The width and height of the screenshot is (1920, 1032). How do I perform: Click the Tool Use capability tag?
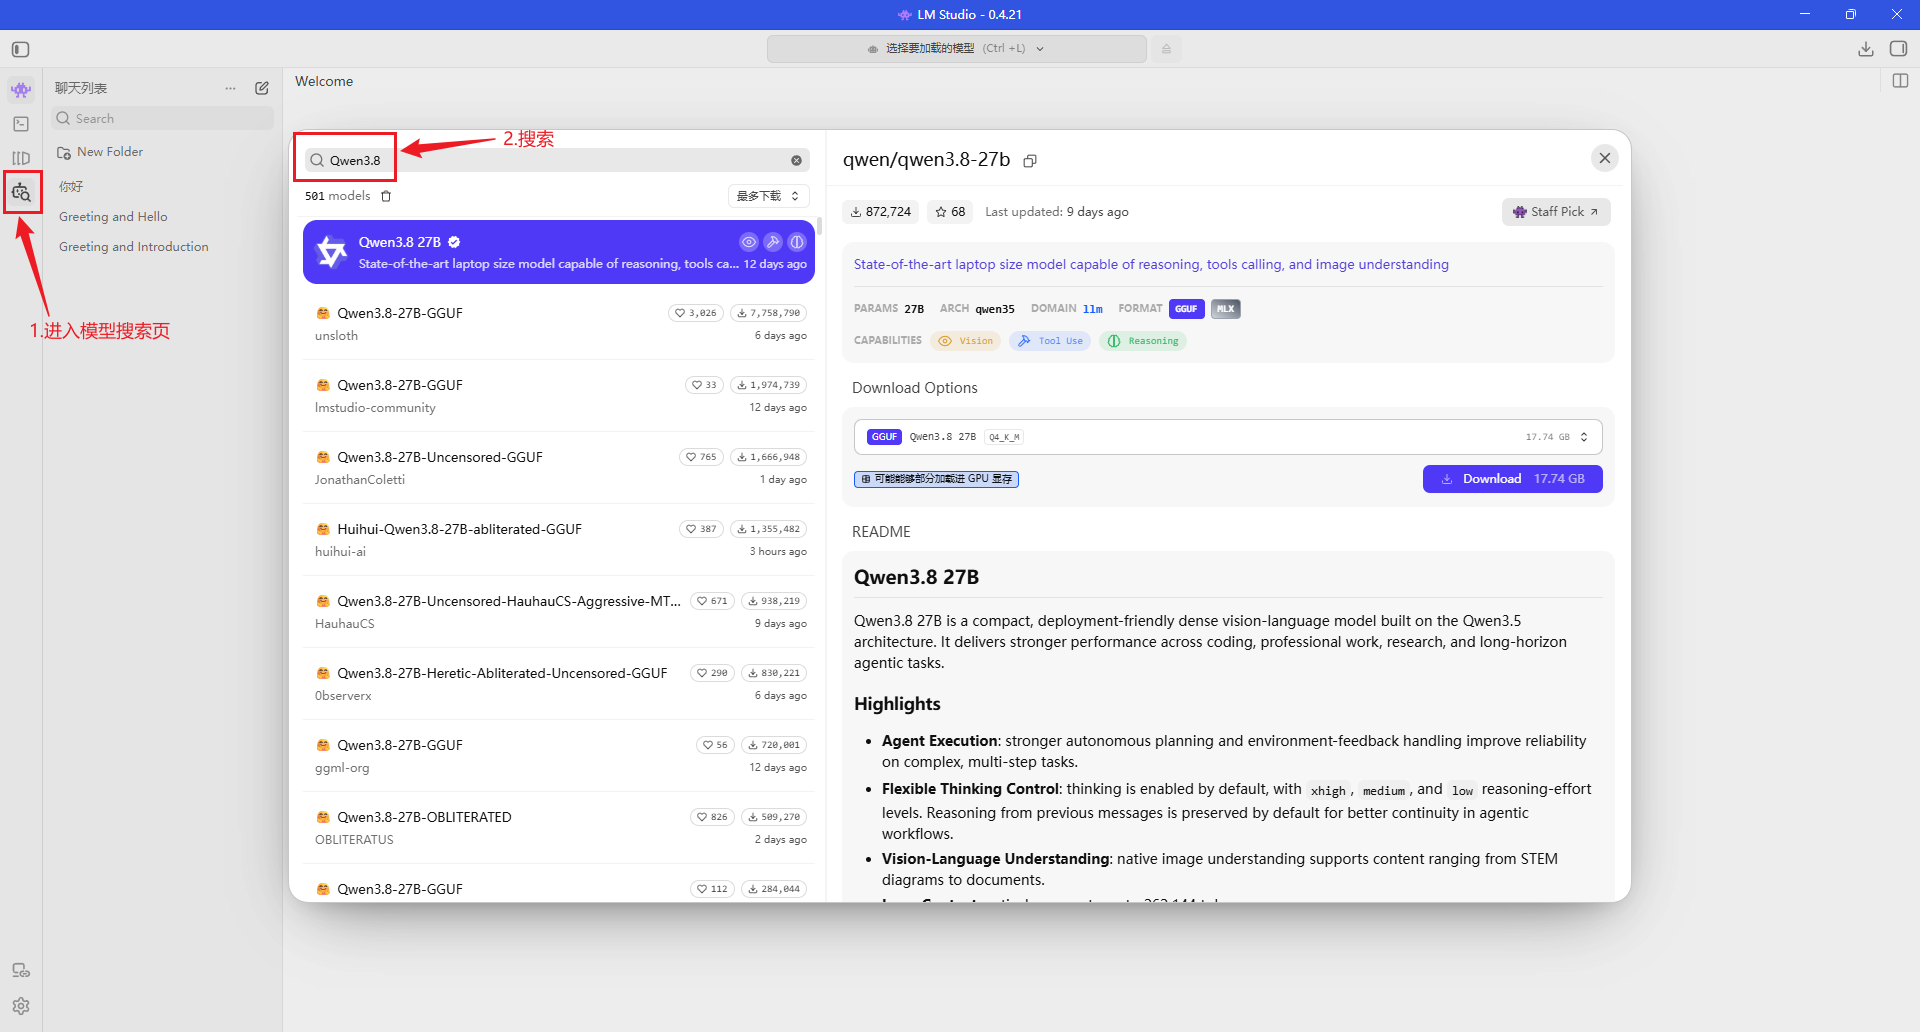(x=1050, y=341)
